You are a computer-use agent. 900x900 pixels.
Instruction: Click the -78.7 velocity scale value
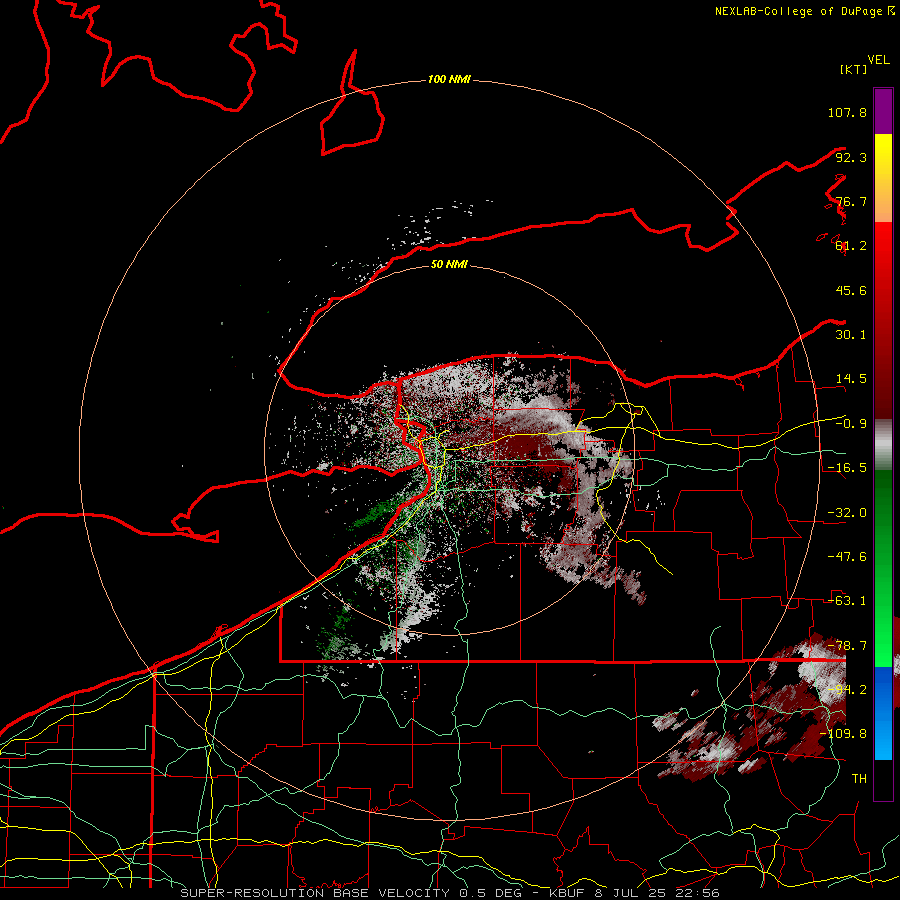tap(847, 646)
